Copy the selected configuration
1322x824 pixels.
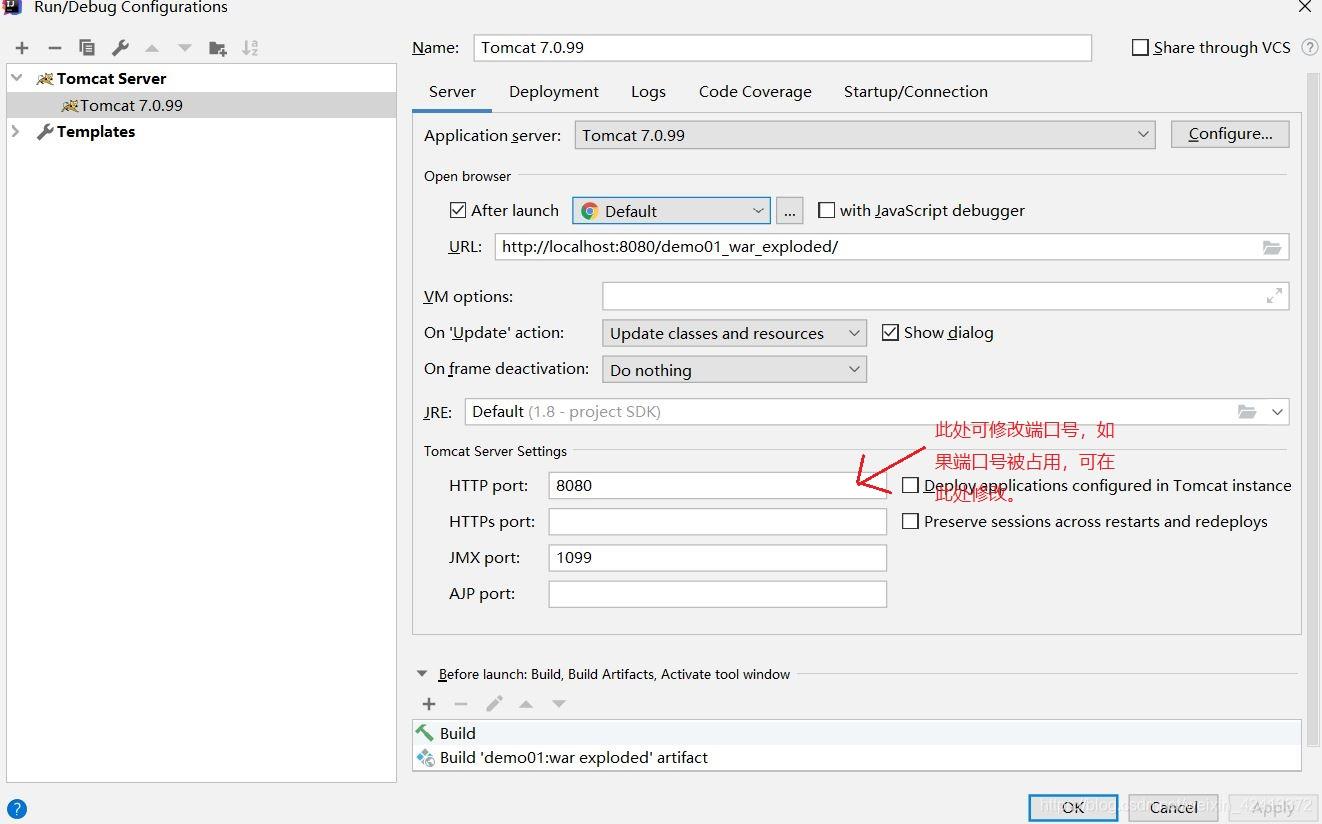(87, 48)
